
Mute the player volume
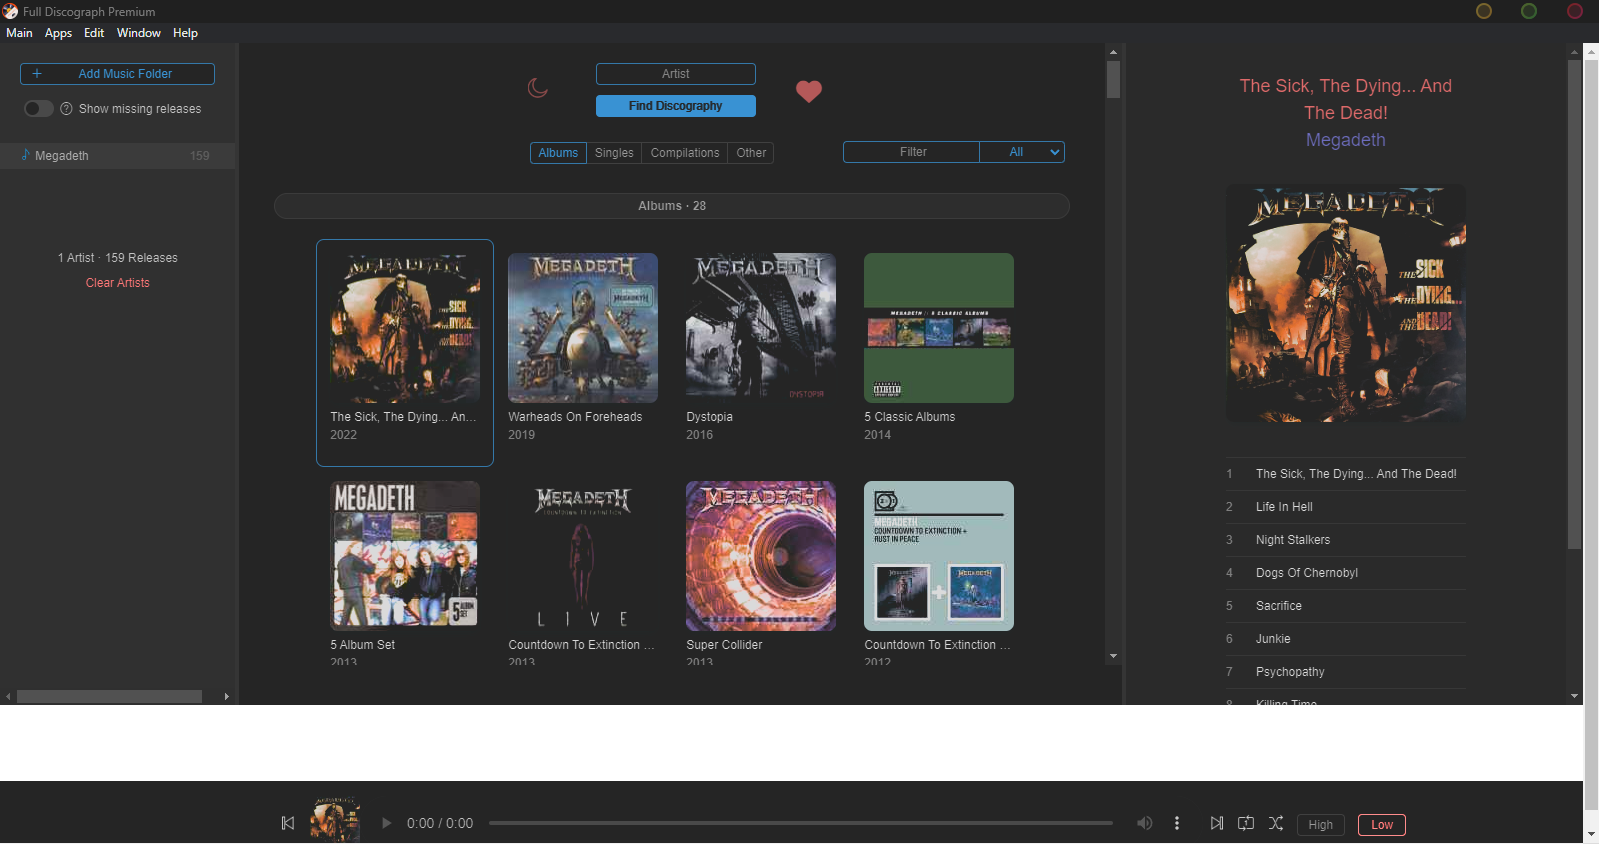(x=1144, y=823)
